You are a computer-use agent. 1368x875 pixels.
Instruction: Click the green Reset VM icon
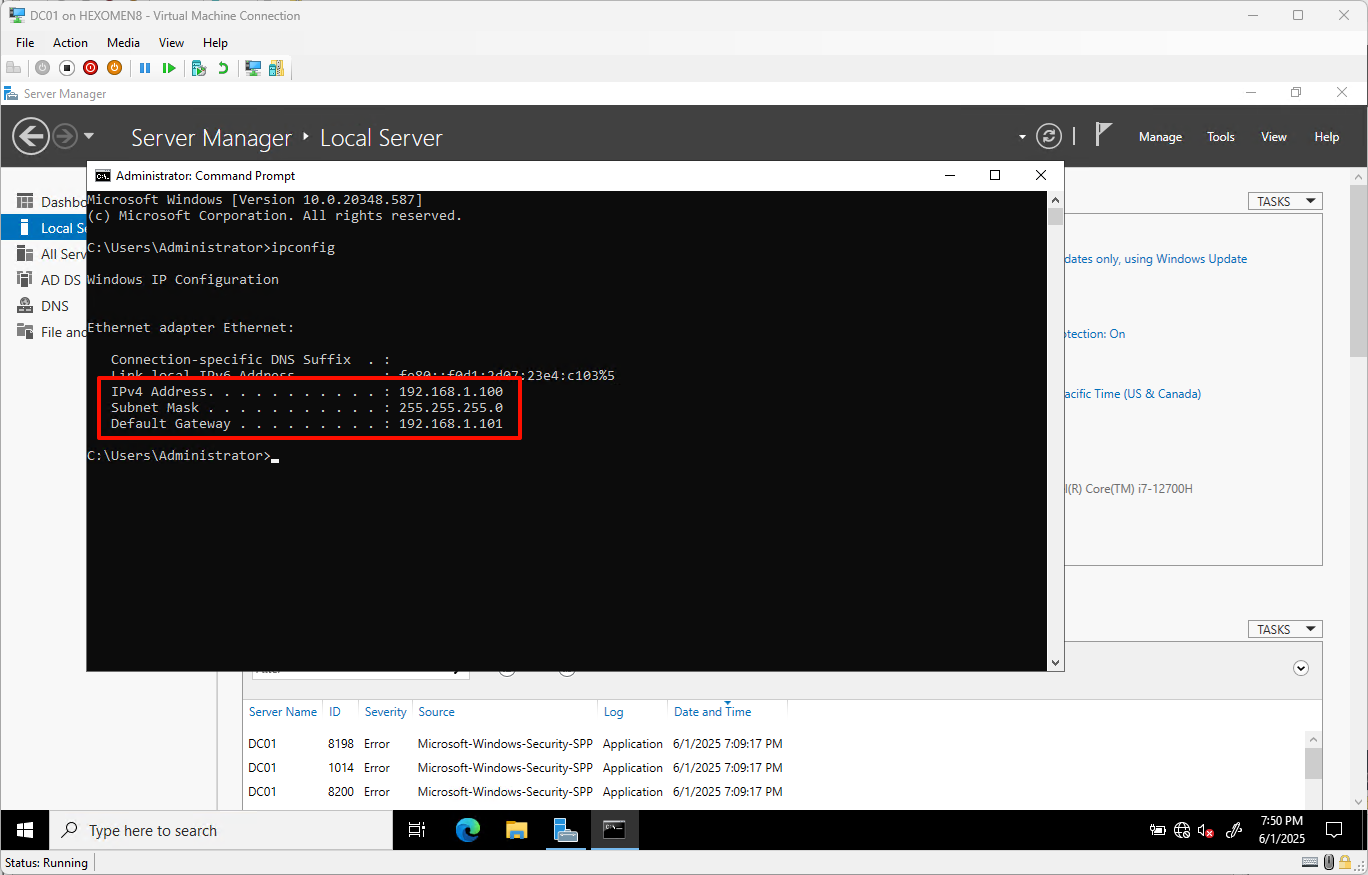(169, 68)
